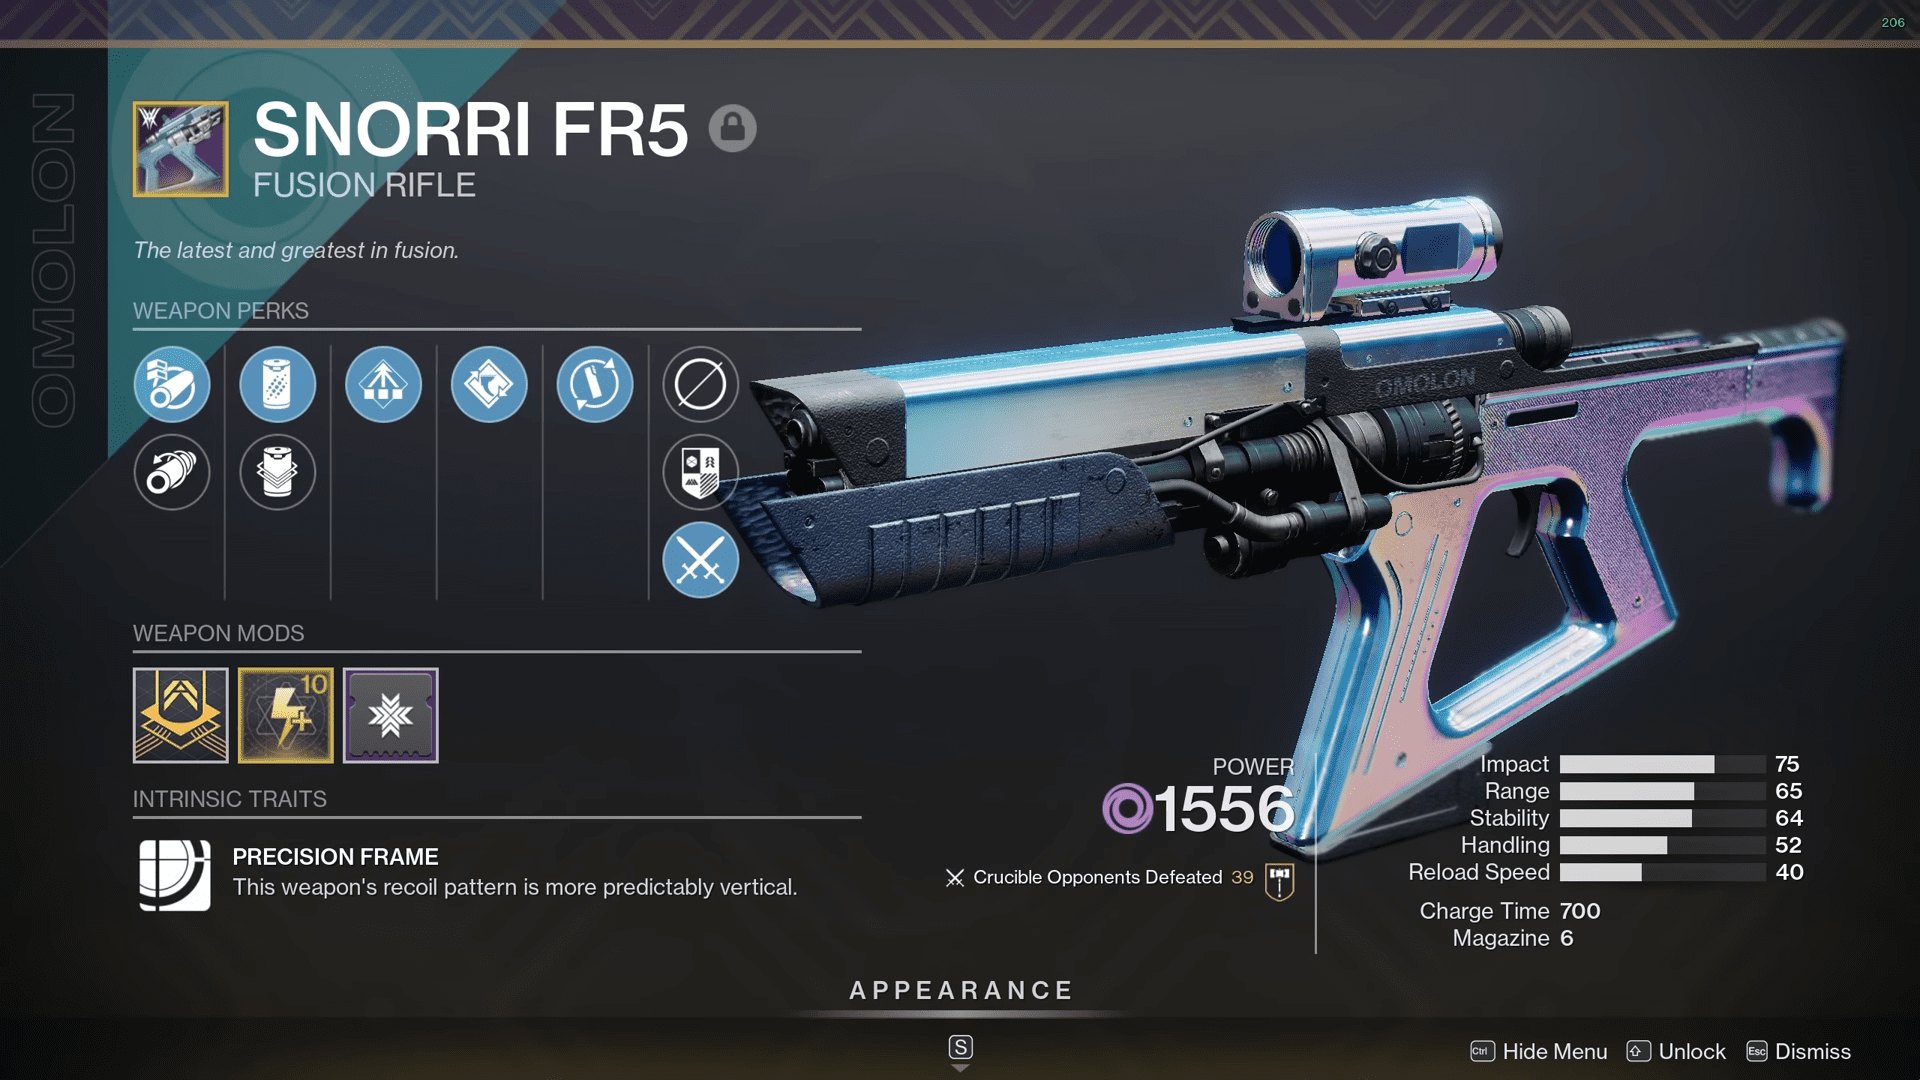Toggle the crossed-swords PvP perk icon
Viewport: 1920px width, 1080px height.
pos(698,559)
